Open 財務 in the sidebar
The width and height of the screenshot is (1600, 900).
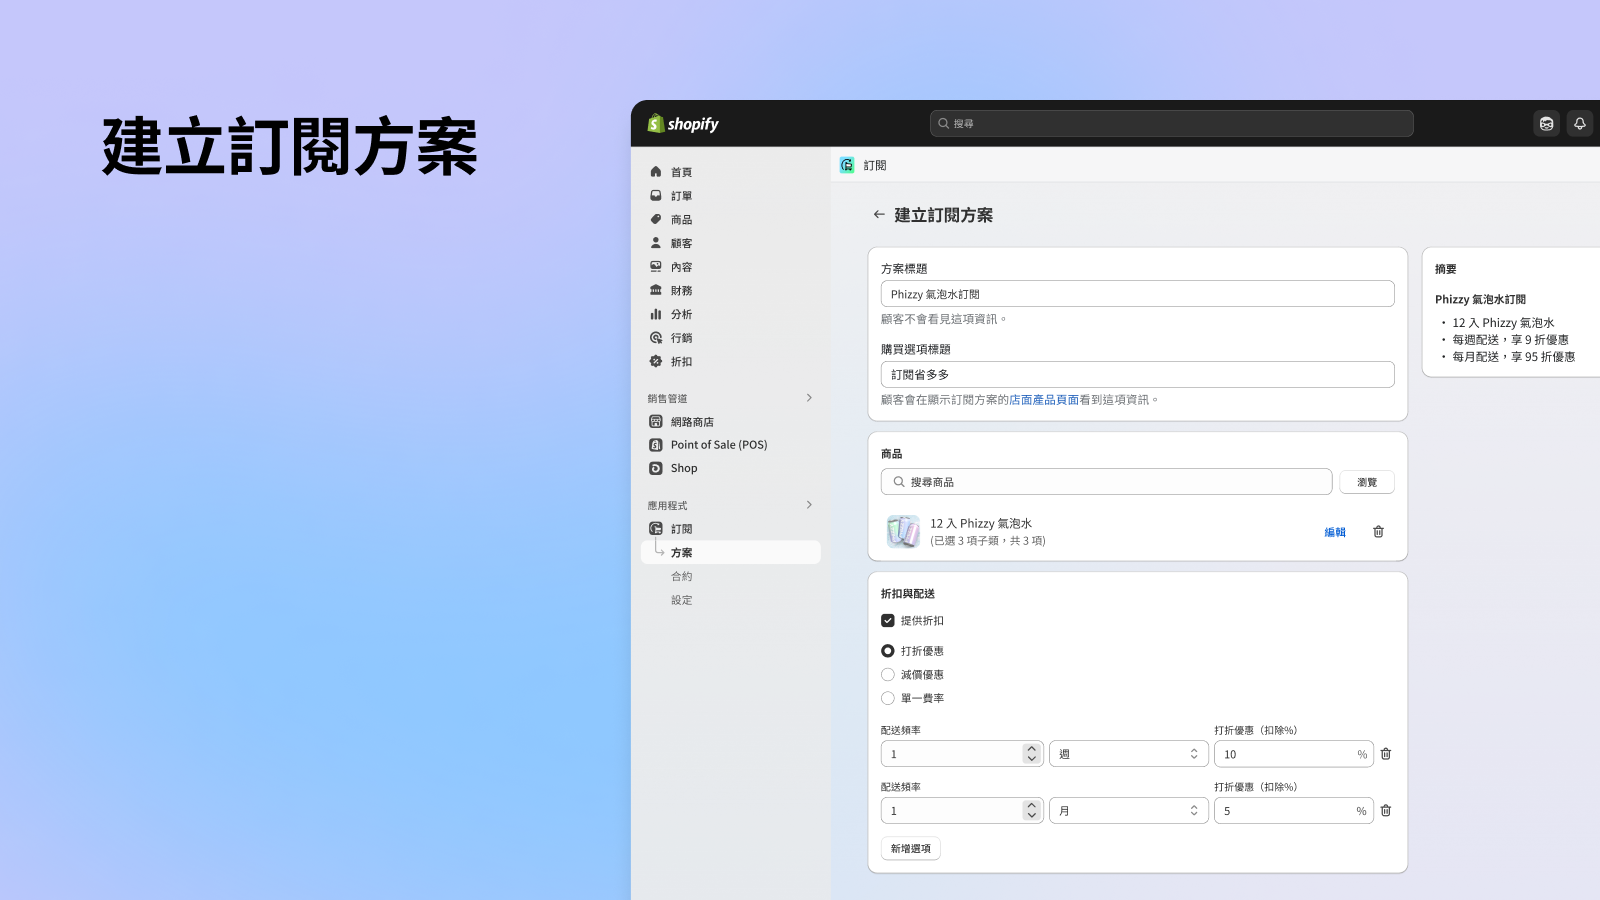tap(681, 291)
